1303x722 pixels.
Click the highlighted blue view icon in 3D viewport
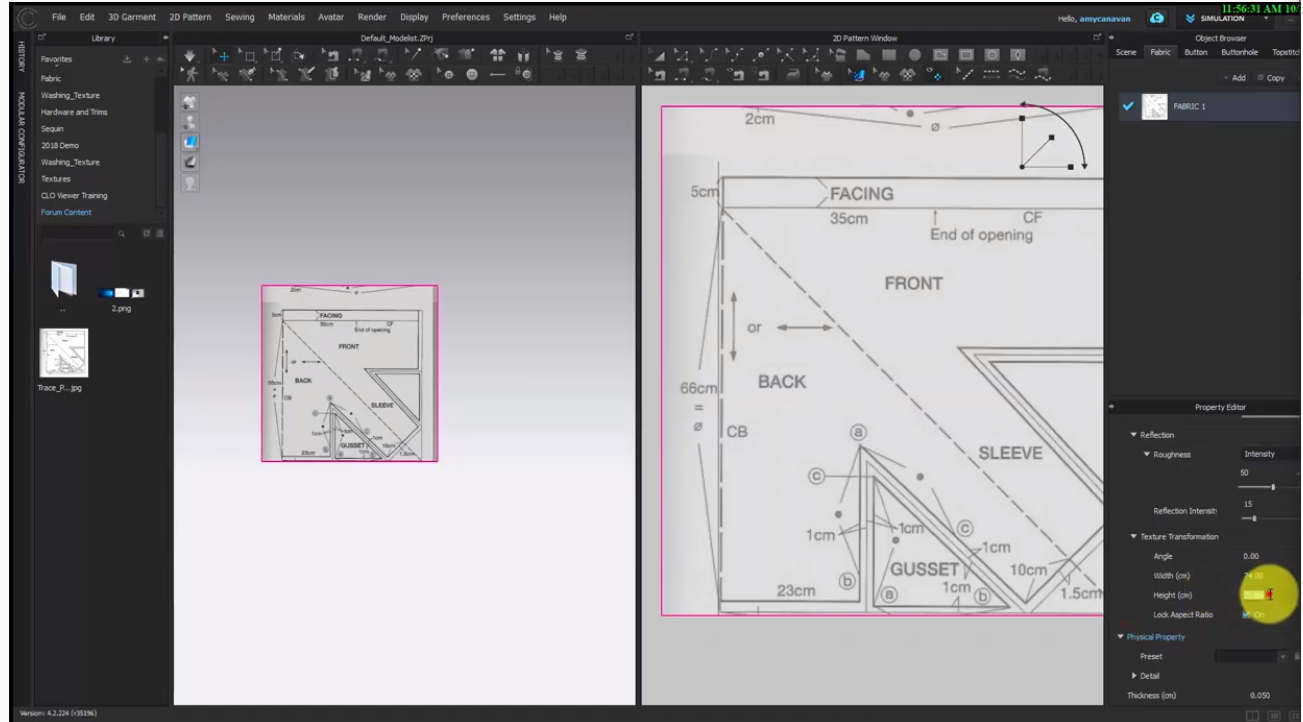pyautogui.click(x=191, y=142)
